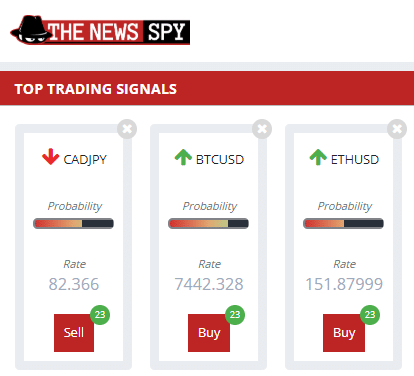Buy the BTCUSD signal
414x376 pixels.
(209, 333)
